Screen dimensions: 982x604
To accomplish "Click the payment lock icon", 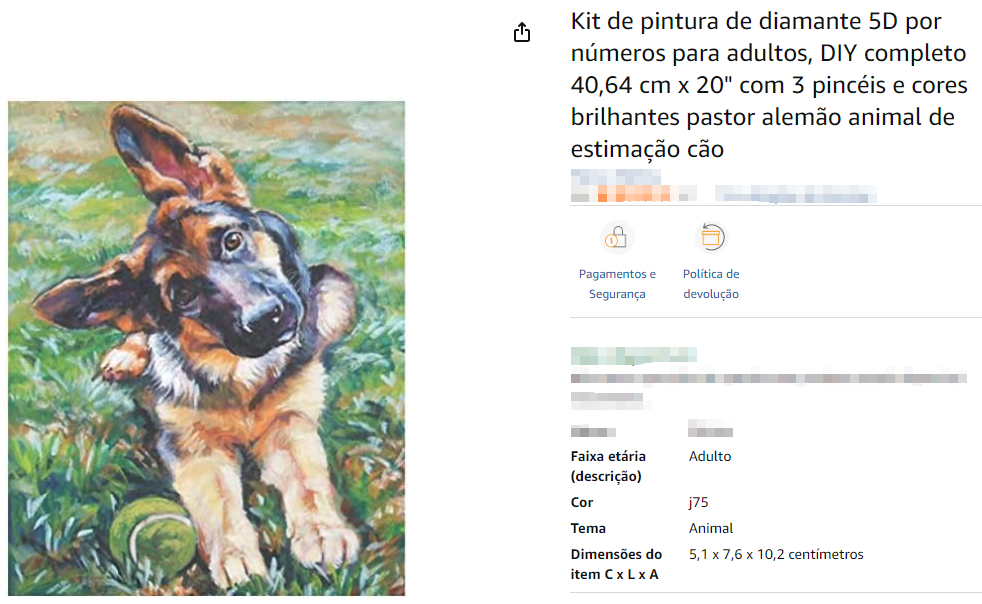I will [617, 238].
